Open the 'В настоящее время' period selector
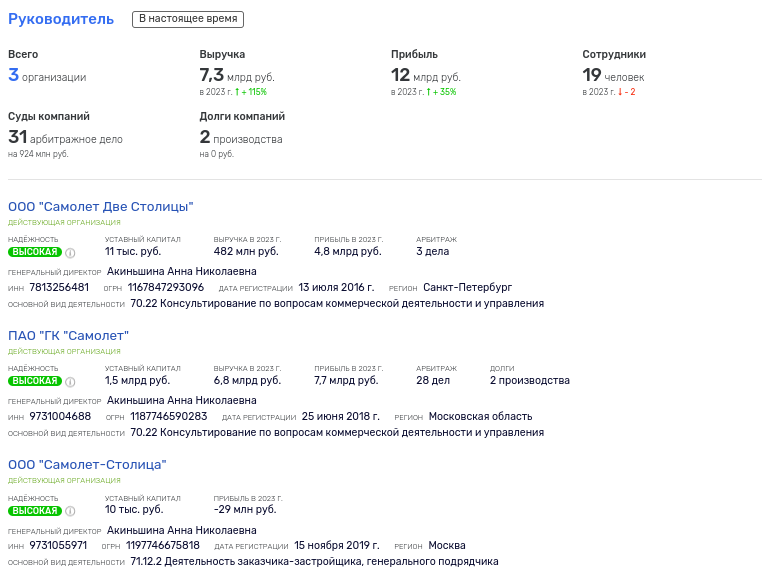This screenshot has height=575, width=763. 188,19
